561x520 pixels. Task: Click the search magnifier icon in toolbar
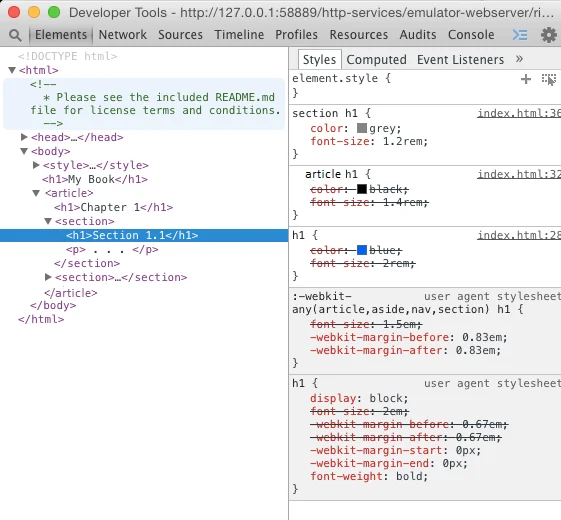pyautogui.click(x=15, y=35)
